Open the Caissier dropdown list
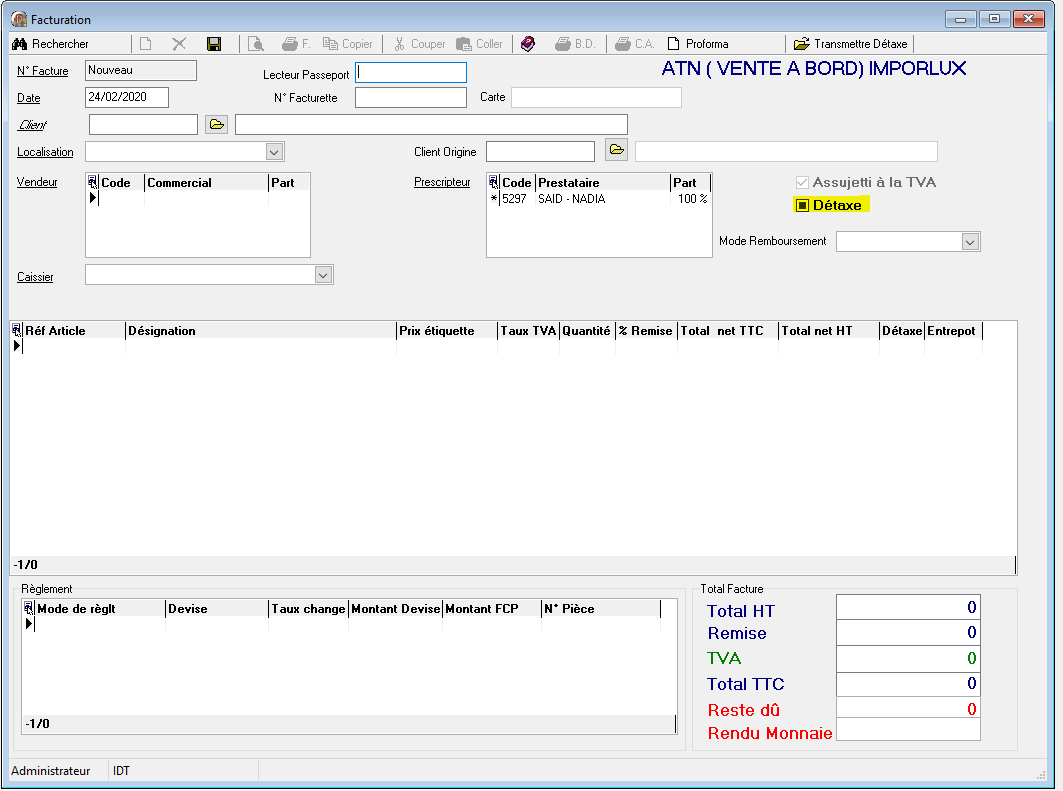Screen dimensions: 1063x791 point(322,275)
